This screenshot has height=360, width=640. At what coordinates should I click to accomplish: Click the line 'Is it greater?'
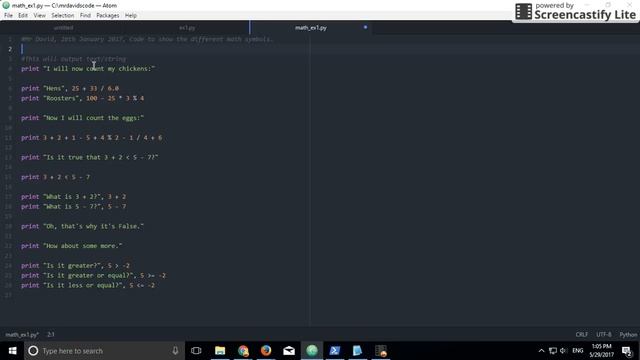click(76, 266)
